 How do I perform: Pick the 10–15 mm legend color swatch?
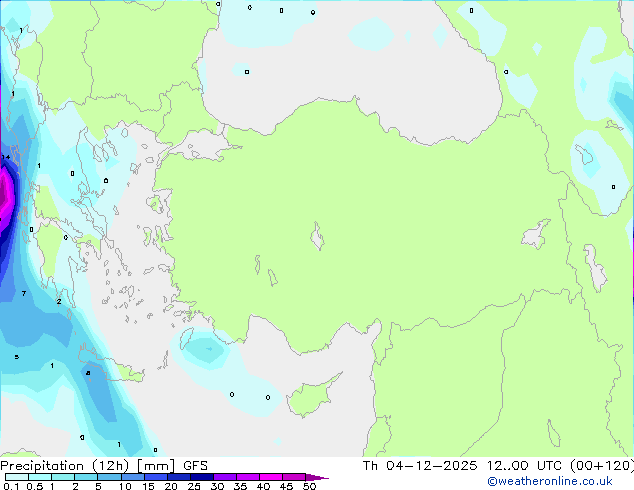pyautogui.click(x=132, y=477)
